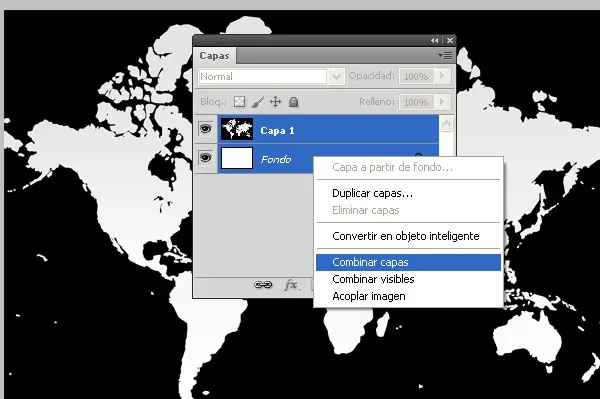
Task: Toggle lock all padlock icon
Action: click(x=293, y=102)
